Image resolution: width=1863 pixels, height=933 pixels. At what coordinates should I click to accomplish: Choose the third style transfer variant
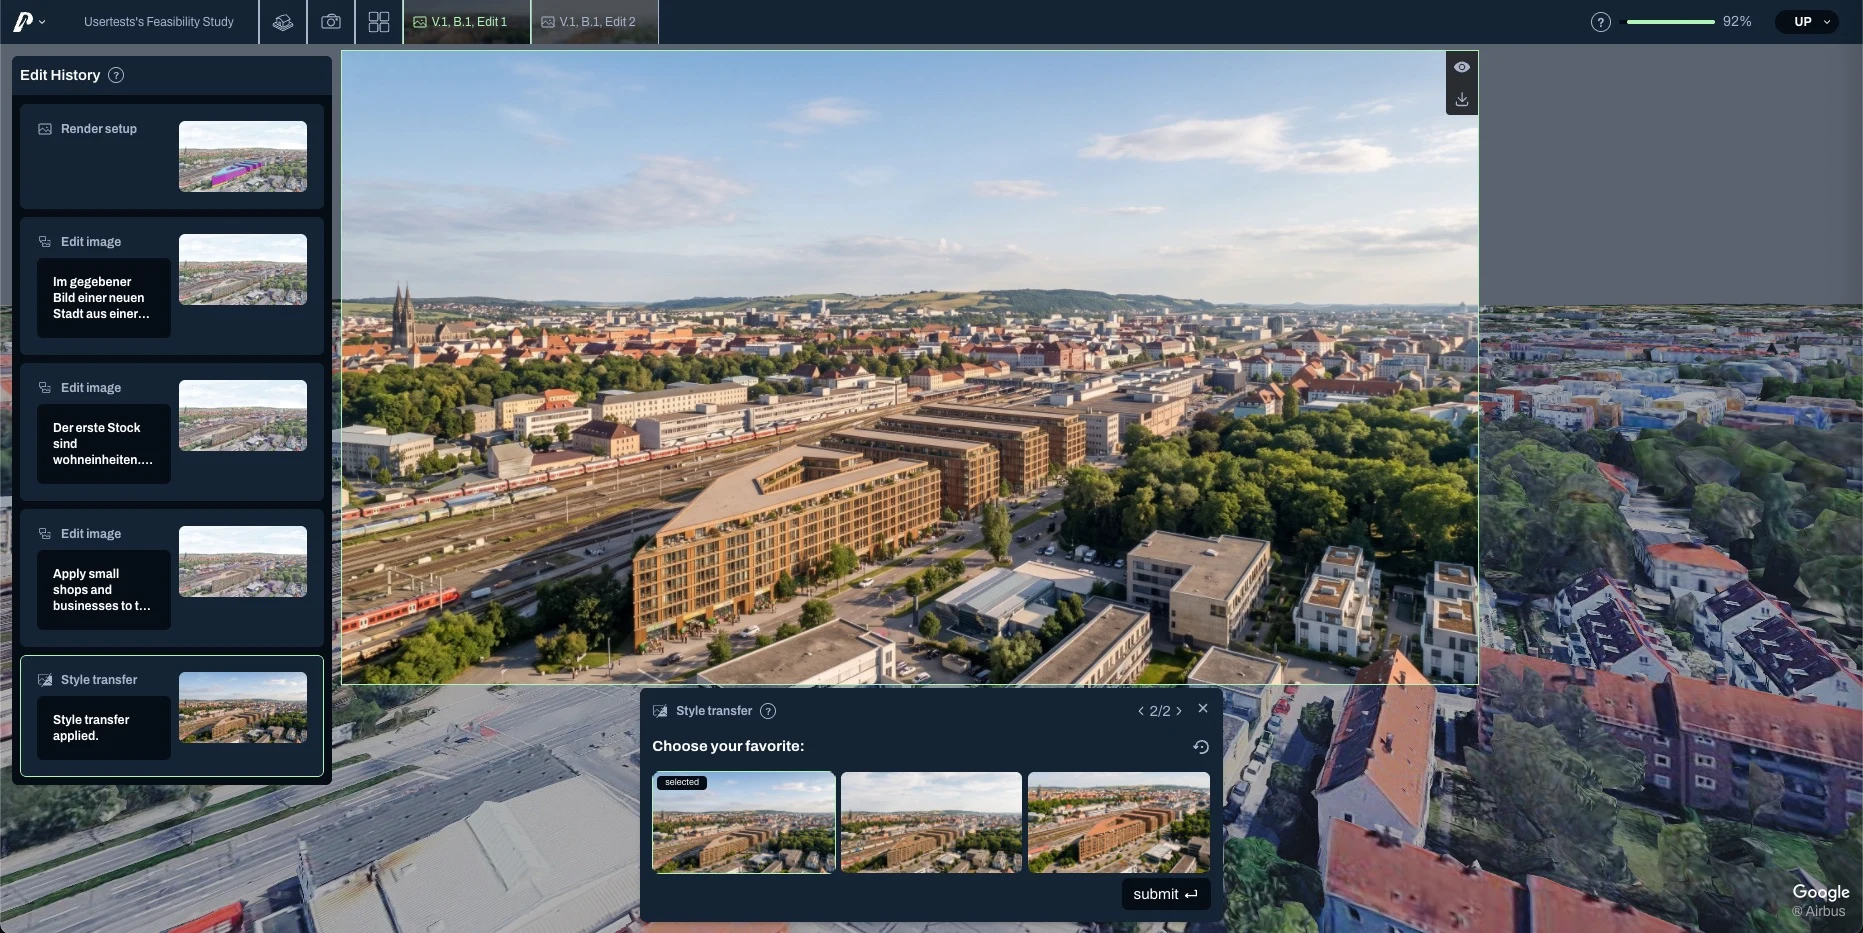pyautogui.click(x=1119, y=822)
